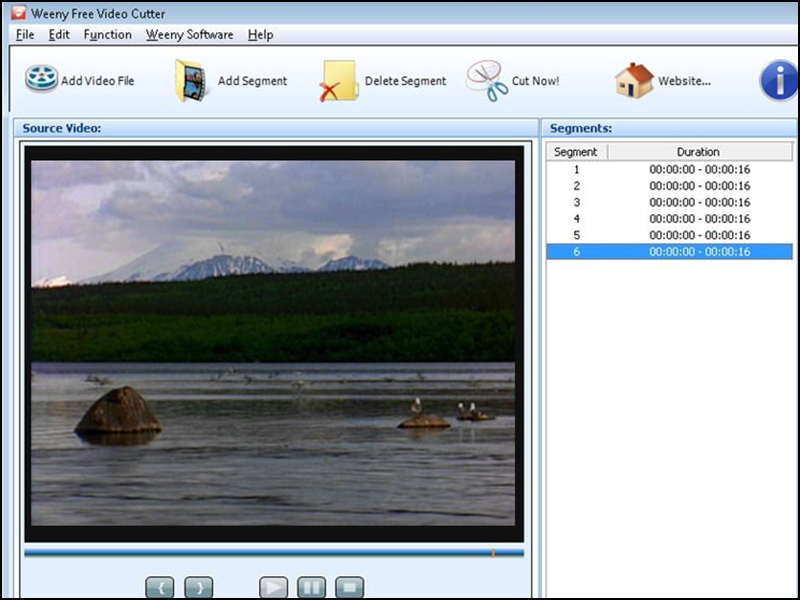Sort by the Duration column header
The width and height of the screenshot is (800, 600).
(699, 152)
